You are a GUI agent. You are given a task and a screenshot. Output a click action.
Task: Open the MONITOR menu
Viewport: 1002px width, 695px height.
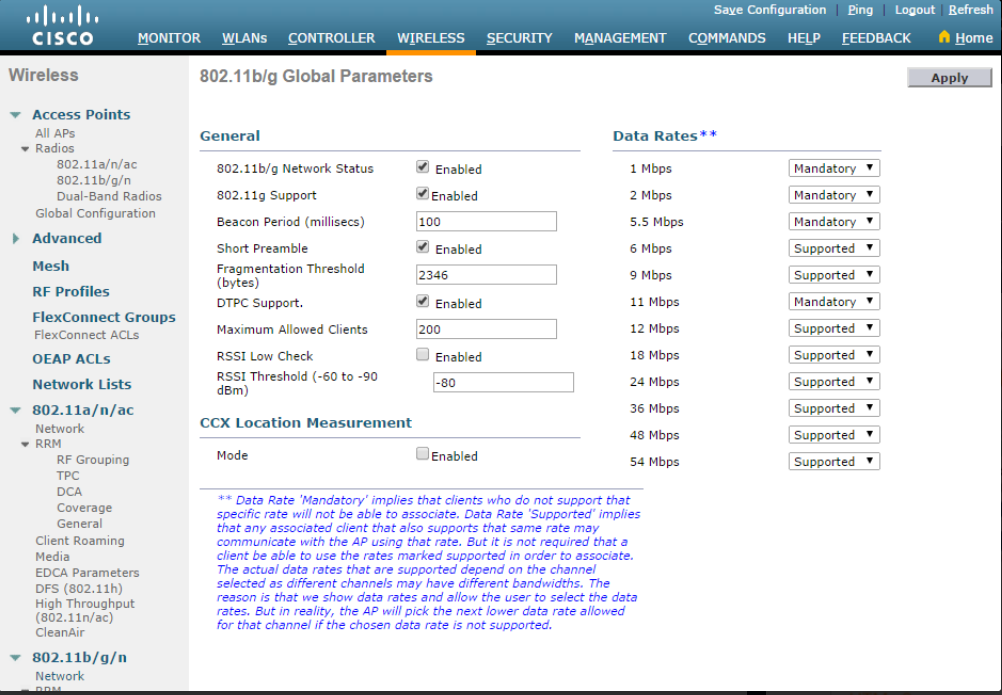pos(169,38)
